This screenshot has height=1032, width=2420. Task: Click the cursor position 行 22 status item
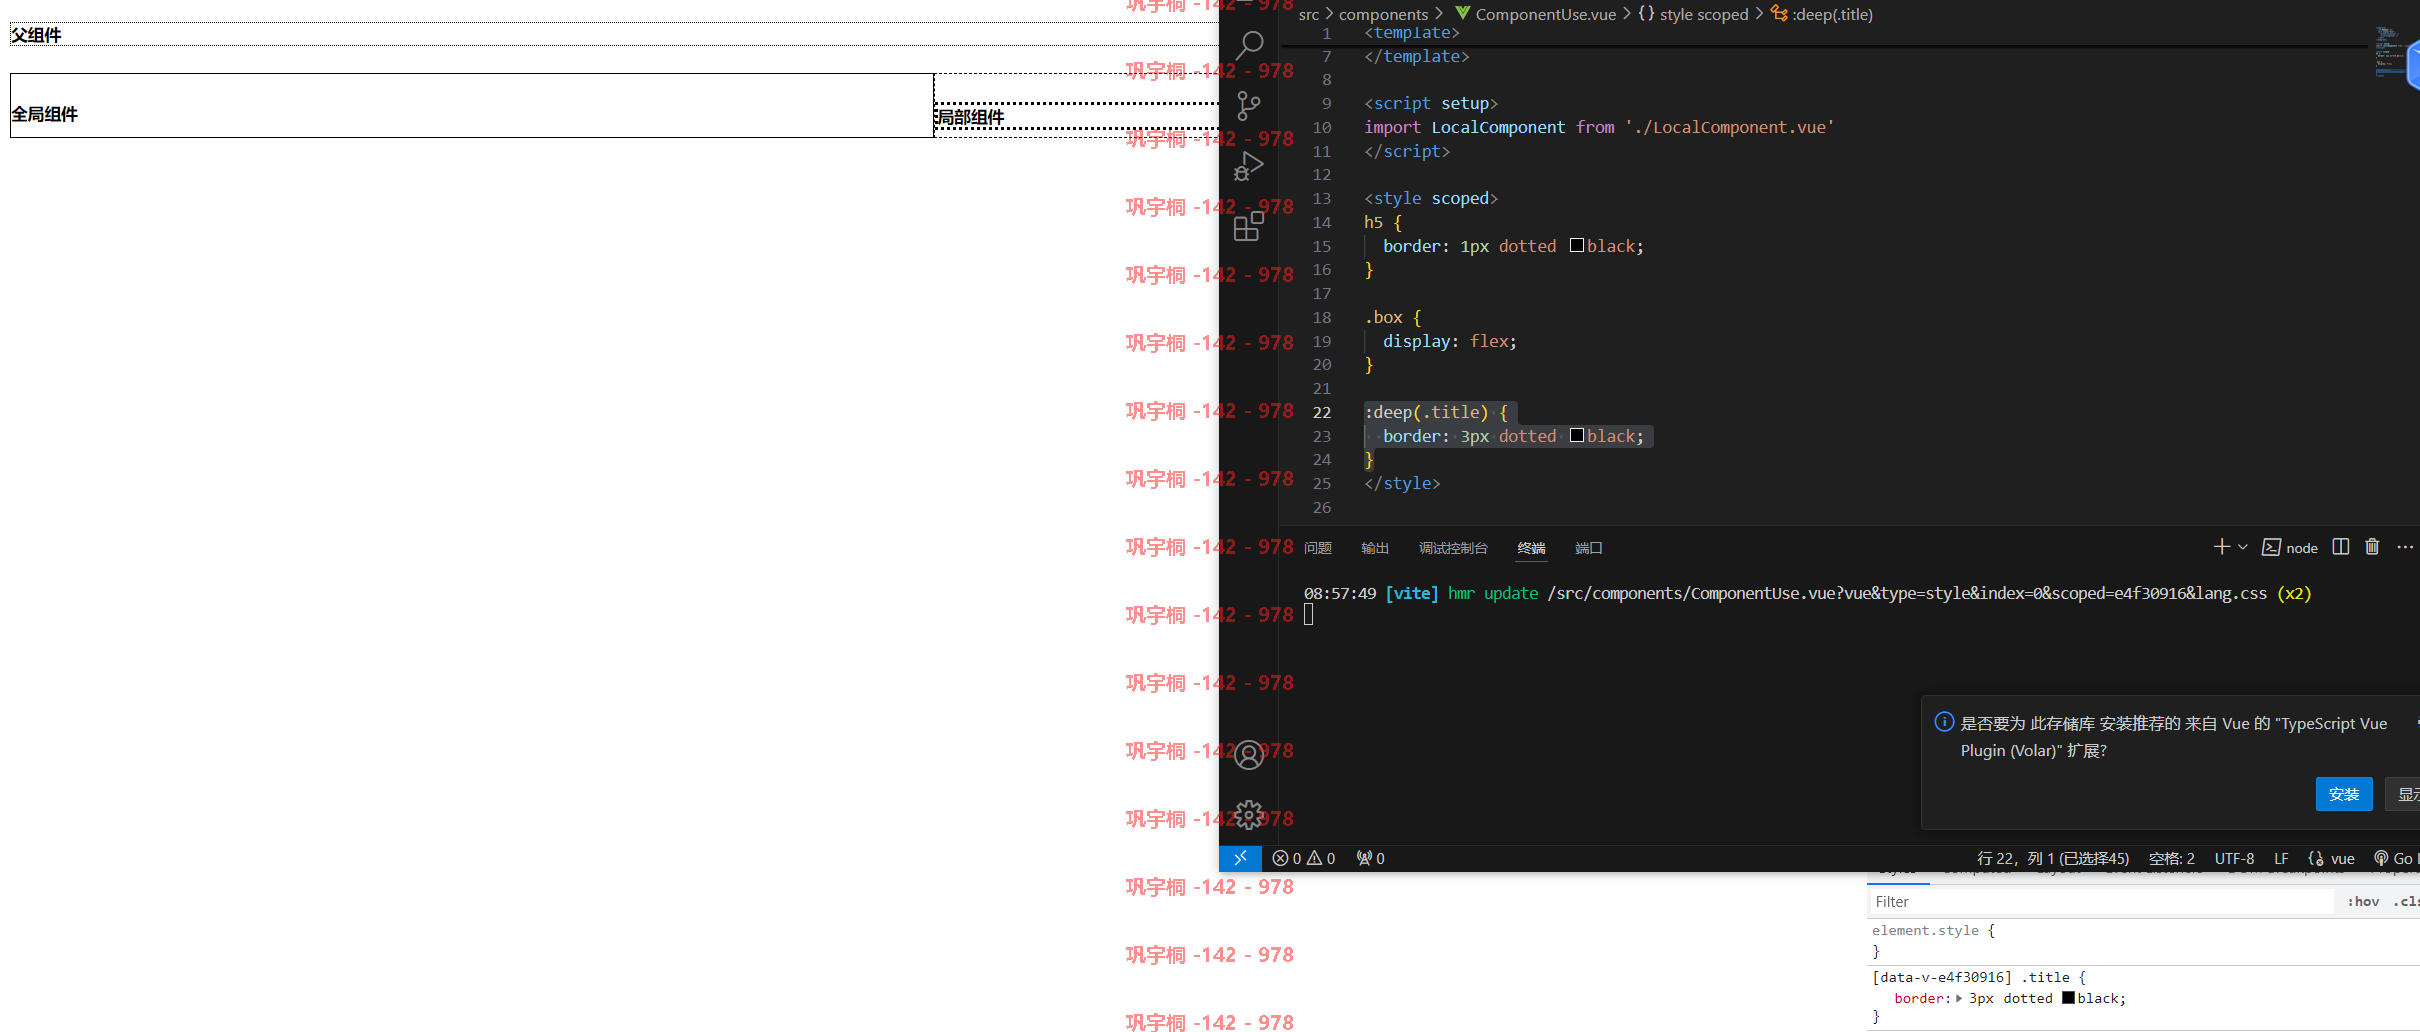click(x=2052, y=858)
